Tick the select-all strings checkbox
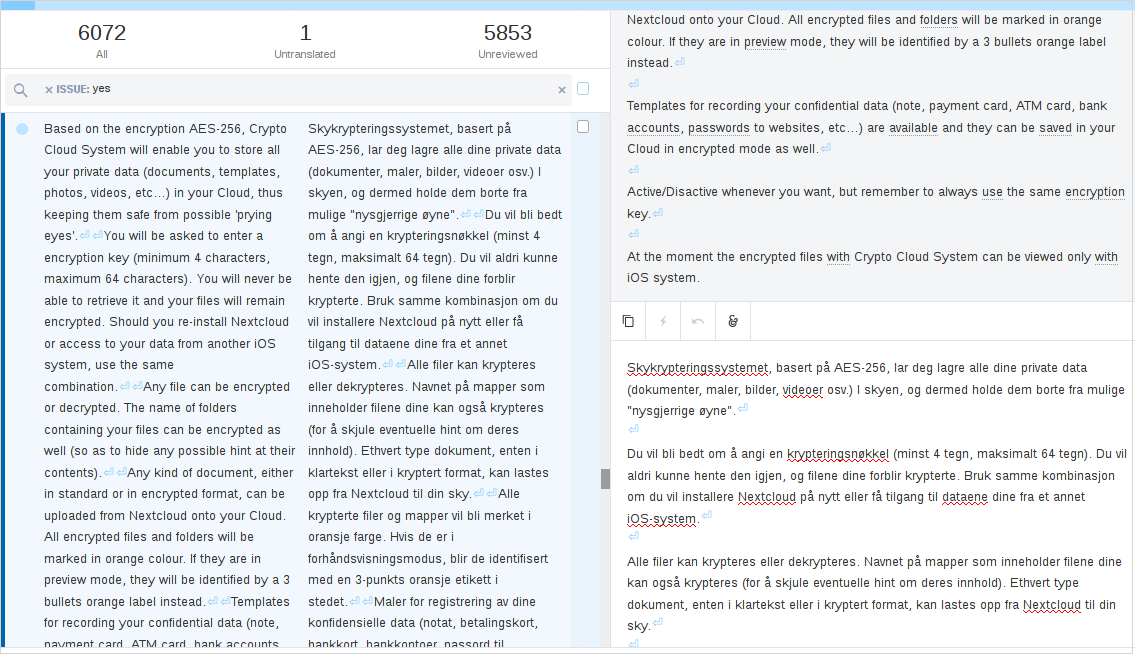This screenshot has height=656, width=1135. tap(583, 88)
